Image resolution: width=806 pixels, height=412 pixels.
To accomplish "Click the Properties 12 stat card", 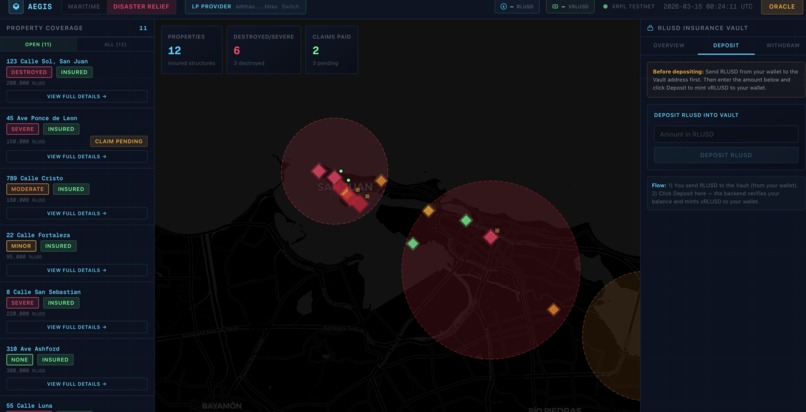I will 192,50.
